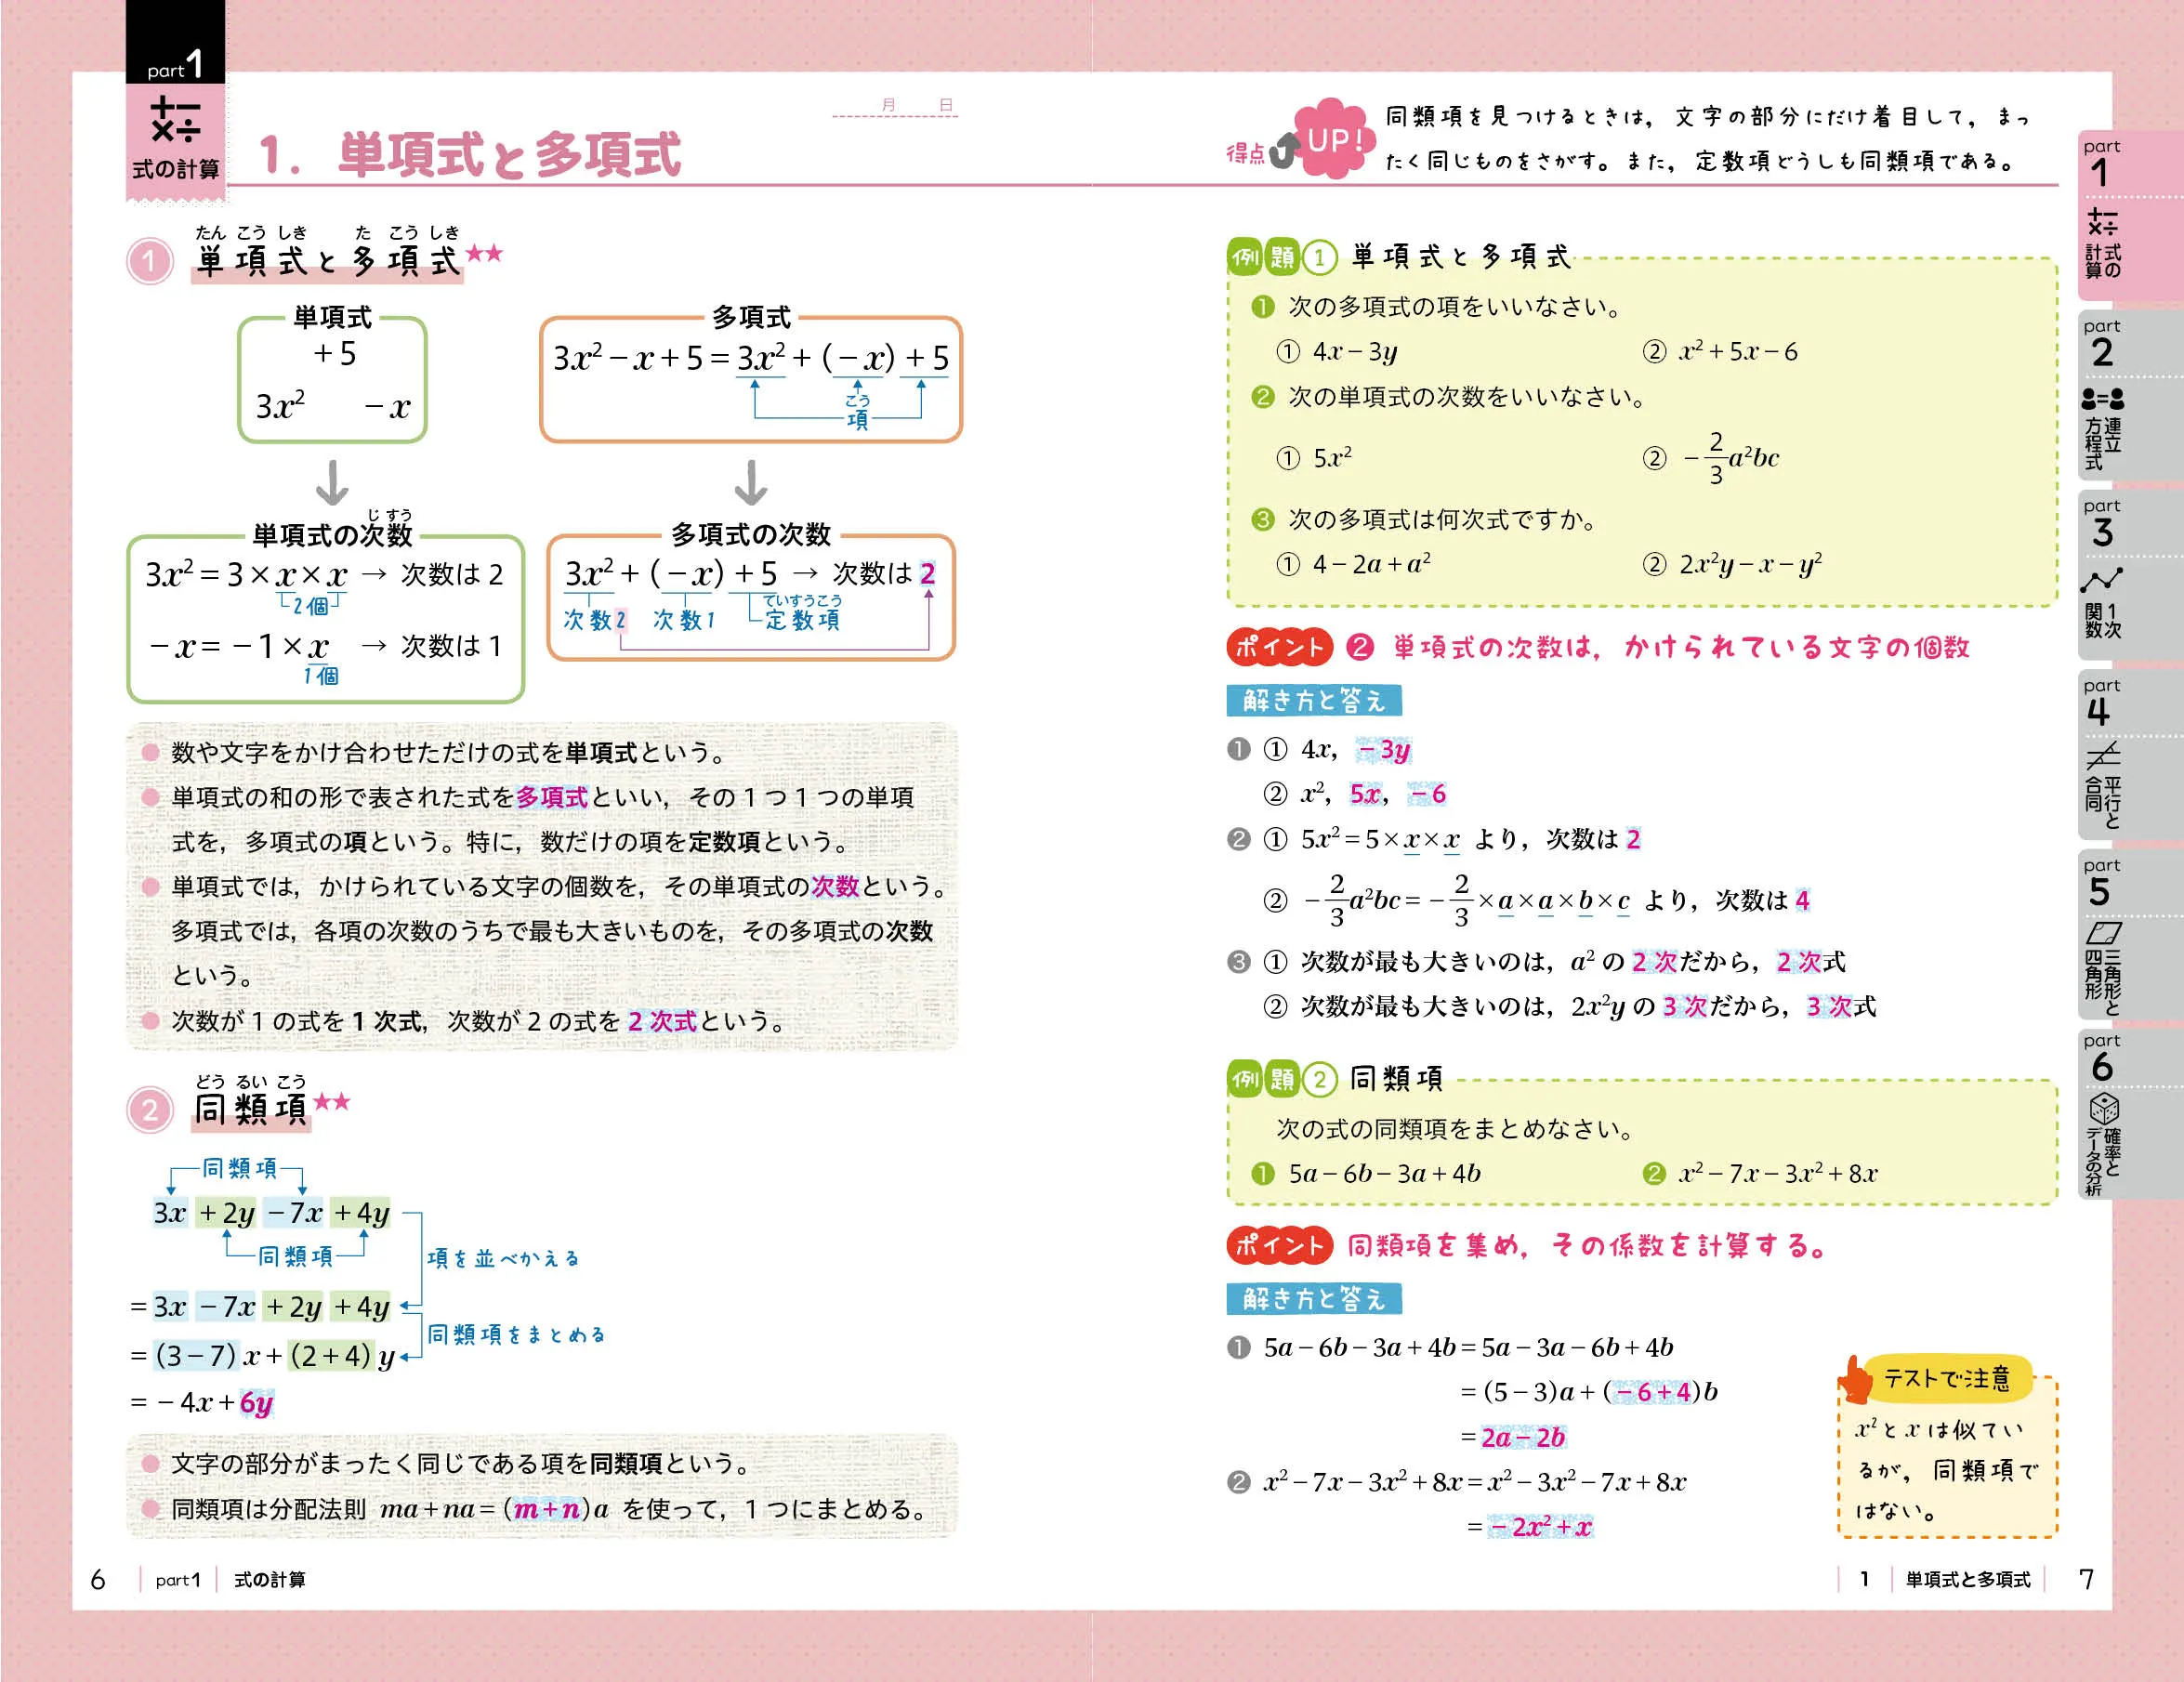Click the down arrow under the 多項式 box
Viewport: 2184px width, 1682px height.
pos(751,483)
